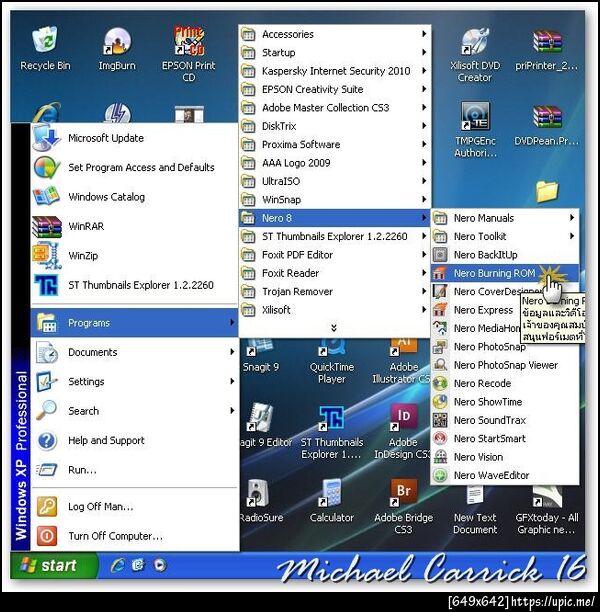Image resolution: width=600 pixels, height=612 pixels.
Task: Click the WinZip icon in Start menu
Action: pos(47,256)
